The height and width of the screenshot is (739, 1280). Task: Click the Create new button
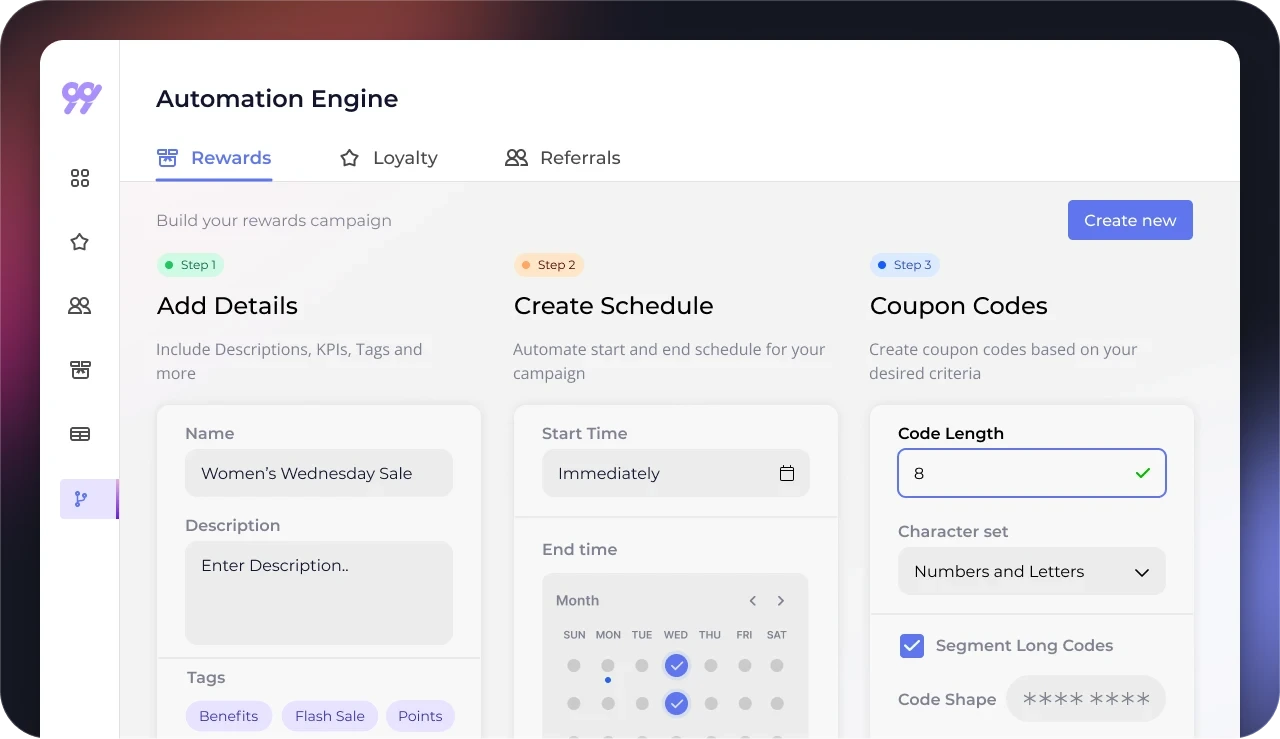(x=1130, y=220)
